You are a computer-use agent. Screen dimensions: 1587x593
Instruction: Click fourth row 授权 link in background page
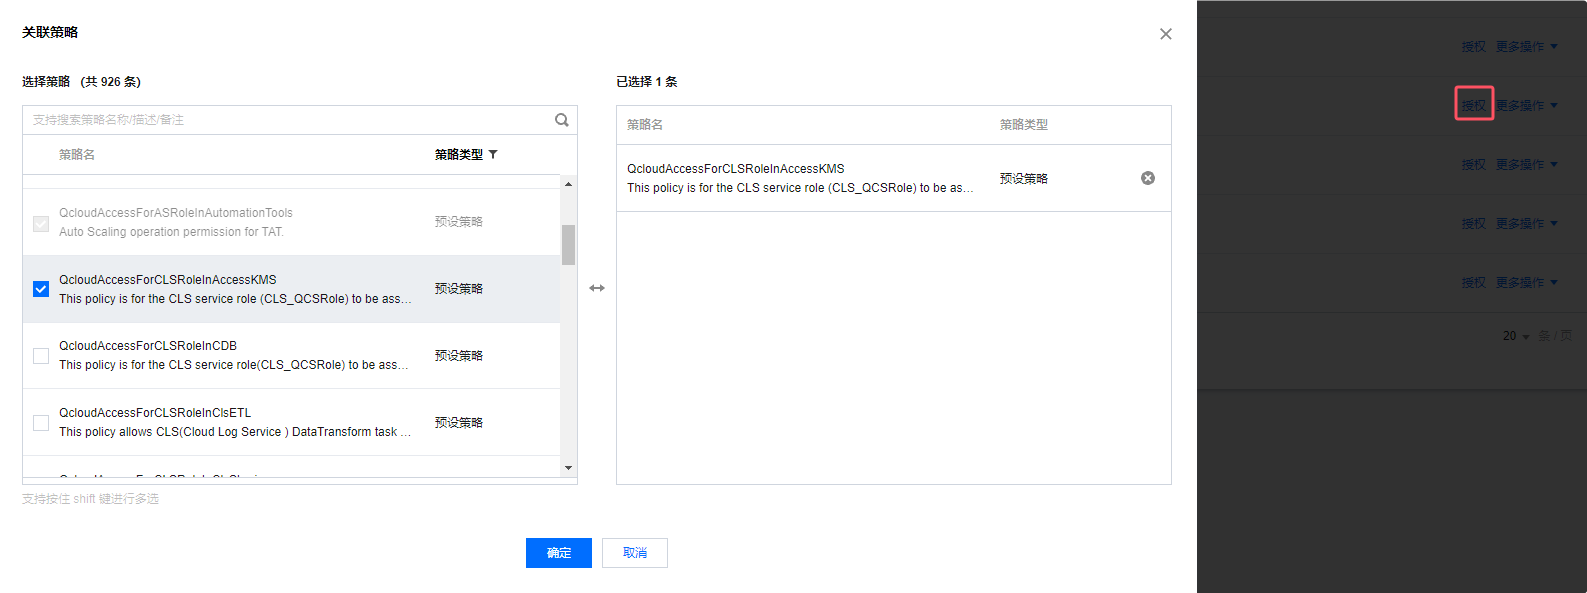pyautogui.click(x=1473, y=223)
